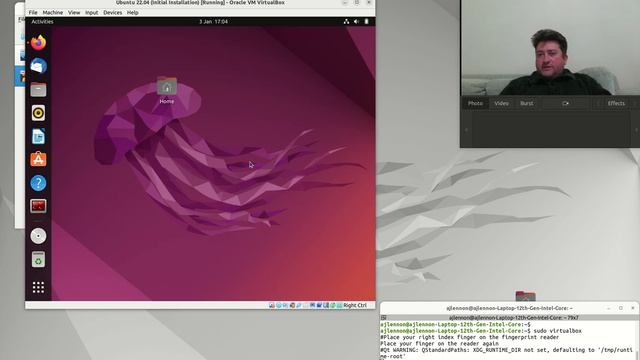The image size is (640, 360).
Task: Open Effects in the webcam app
Action: click(616, 103)
